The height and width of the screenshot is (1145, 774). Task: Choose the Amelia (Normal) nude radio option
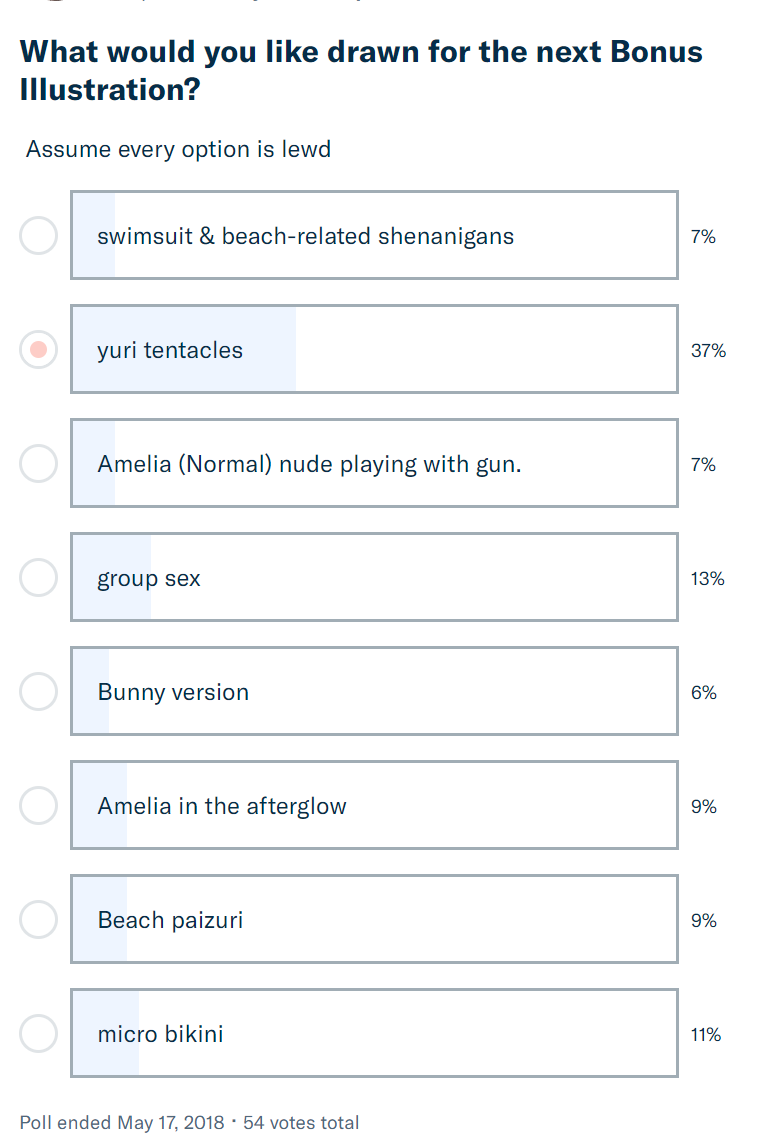click(39, 464)
